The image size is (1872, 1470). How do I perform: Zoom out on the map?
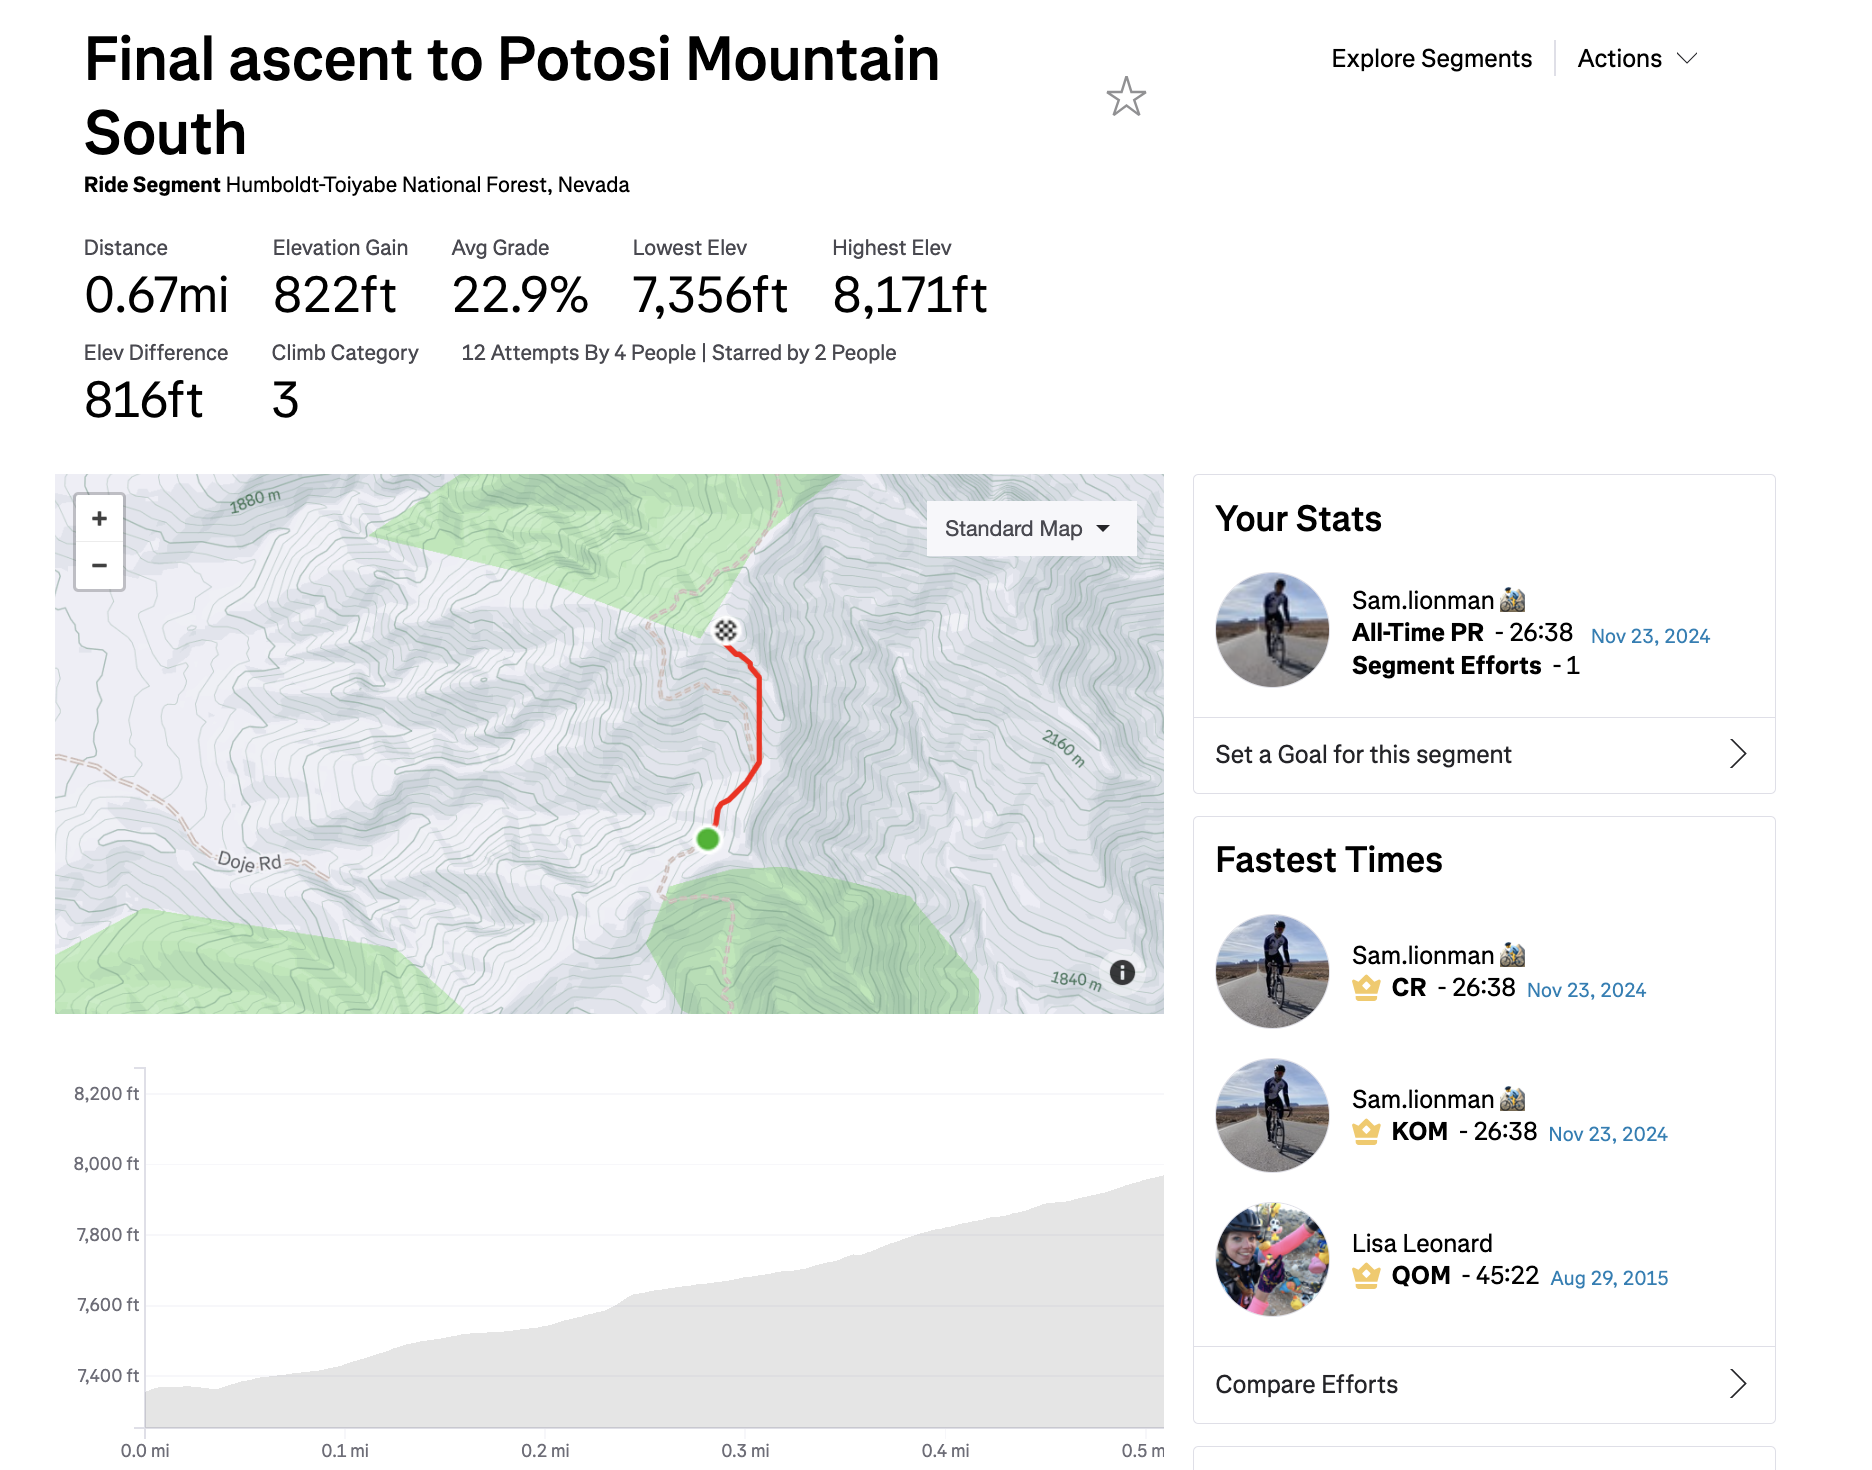click(x=99, y=565)
